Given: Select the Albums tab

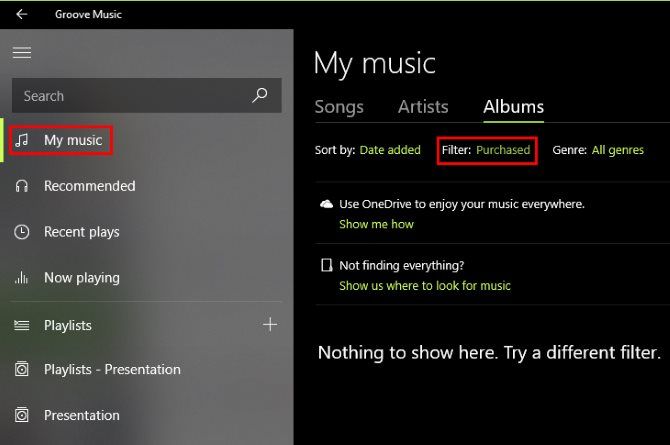Looking at the screenshot, I should pyautogui.click(x=513, y=106).
